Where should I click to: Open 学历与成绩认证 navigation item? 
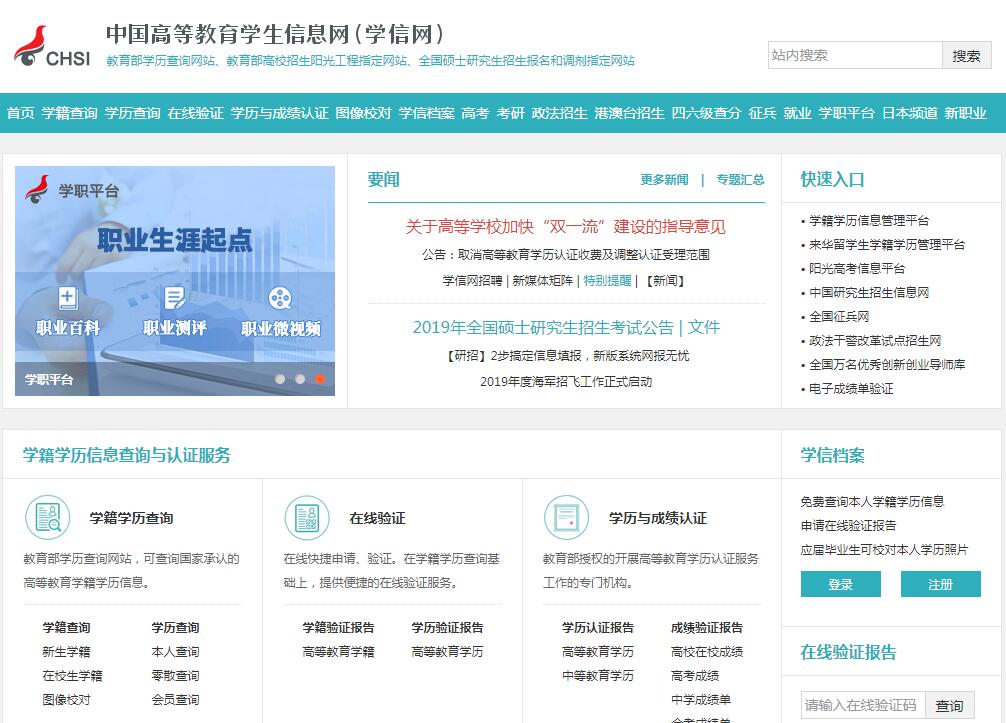click(x=279, y=114)
